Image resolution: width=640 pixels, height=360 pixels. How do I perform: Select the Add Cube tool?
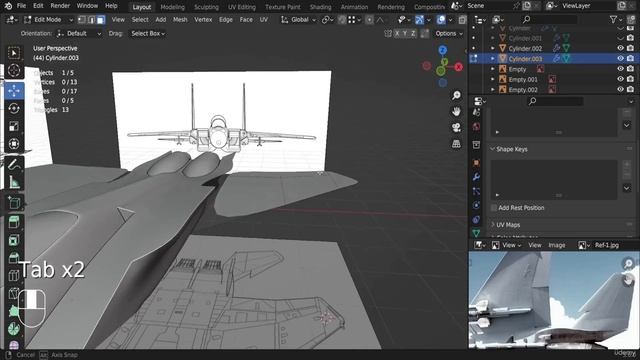(x=14, y=202)
